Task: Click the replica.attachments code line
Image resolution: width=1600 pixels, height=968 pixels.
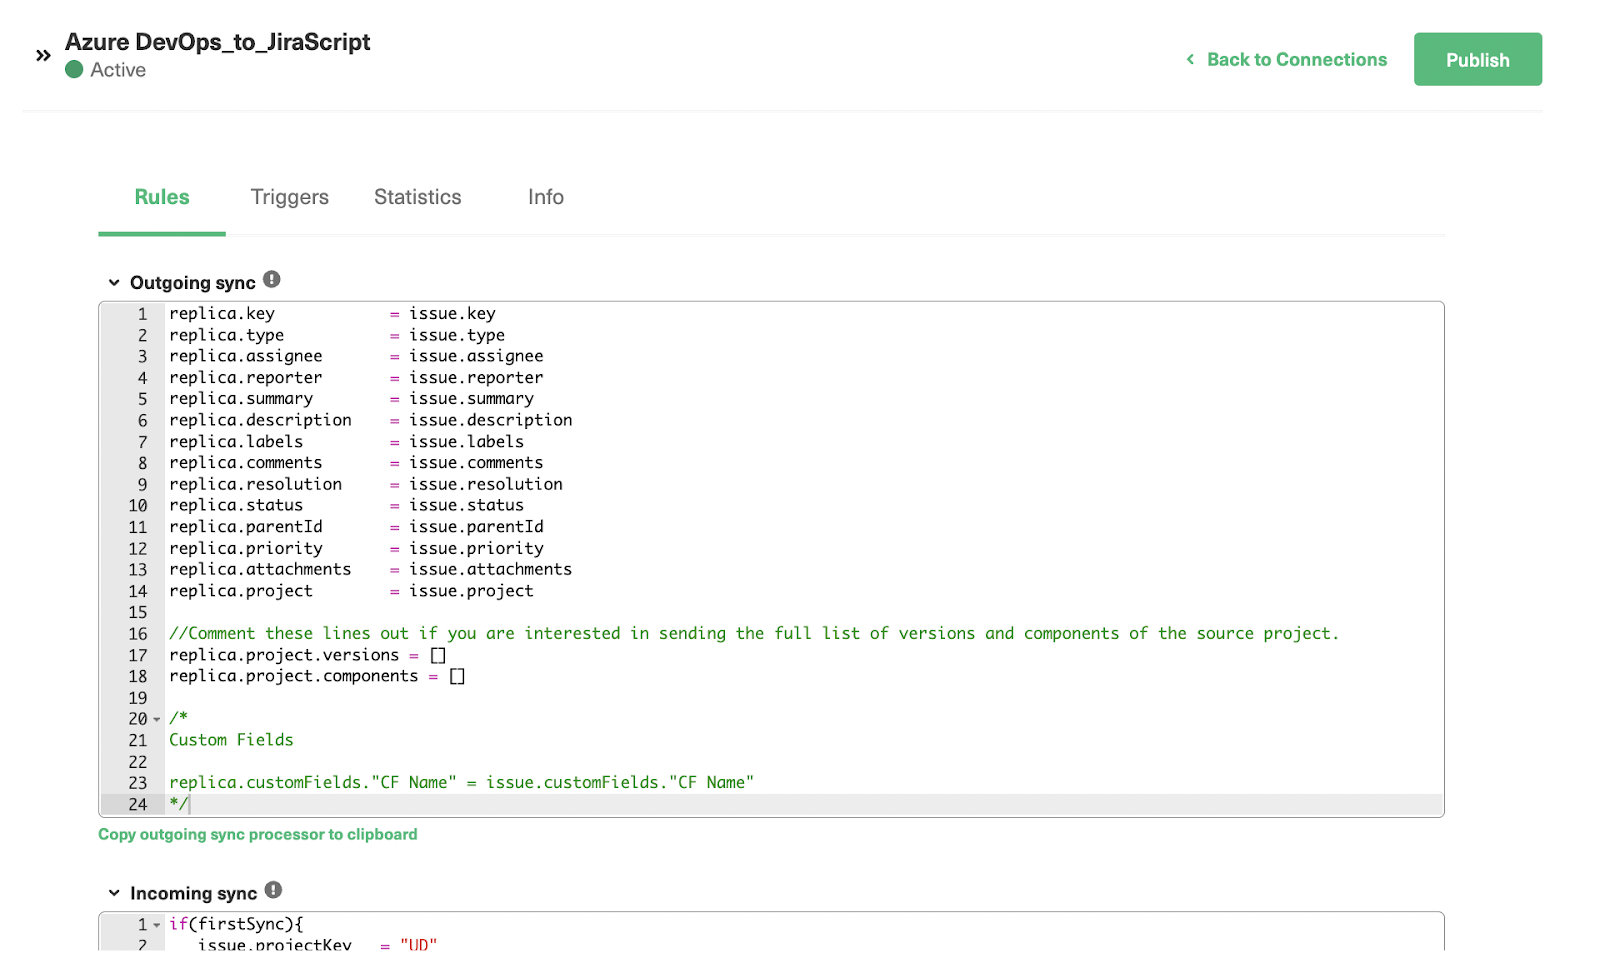Action: click(371, 570)
